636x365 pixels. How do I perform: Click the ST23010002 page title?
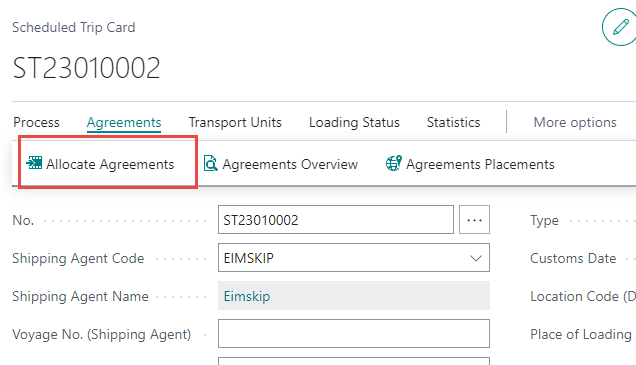coord(86,68)
